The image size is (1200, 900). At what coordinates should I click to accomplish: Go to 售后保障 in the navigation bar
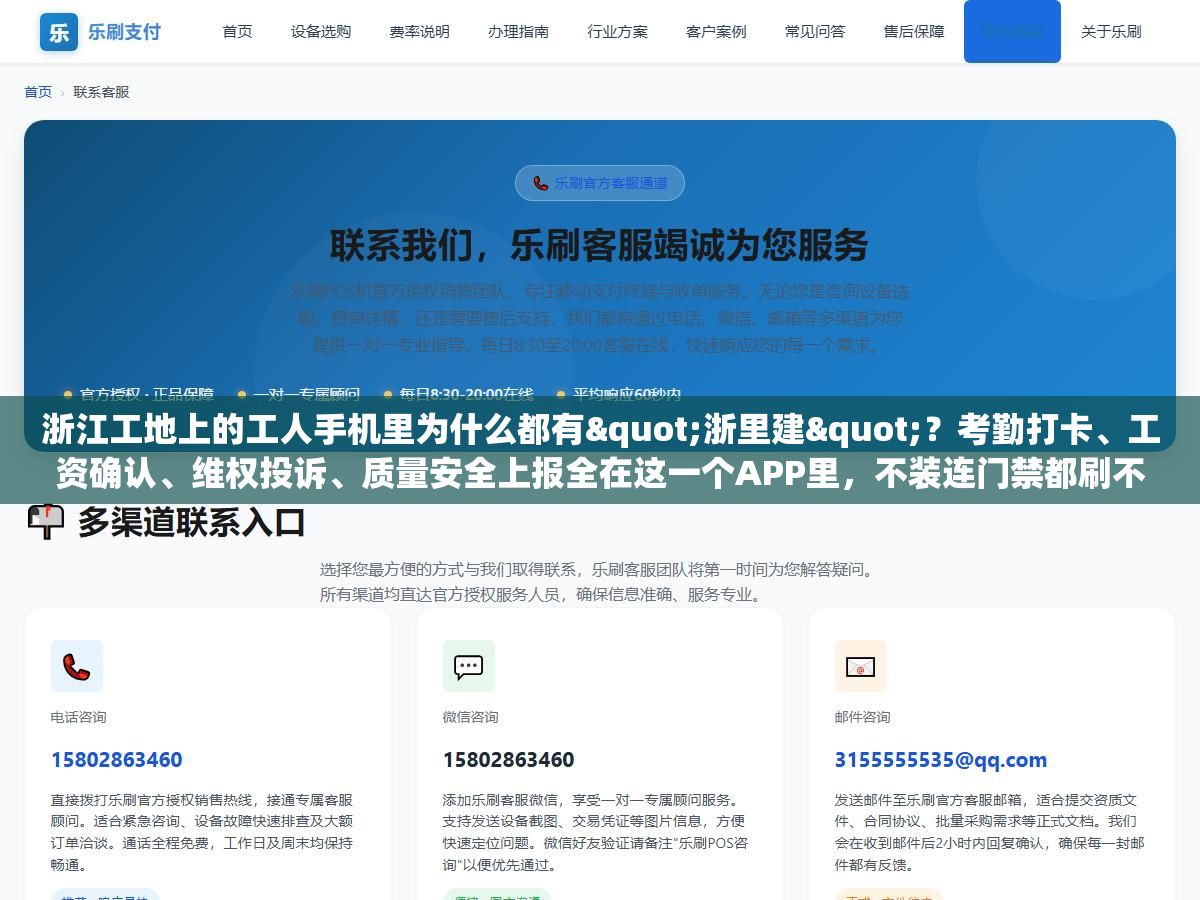point(914,32)
